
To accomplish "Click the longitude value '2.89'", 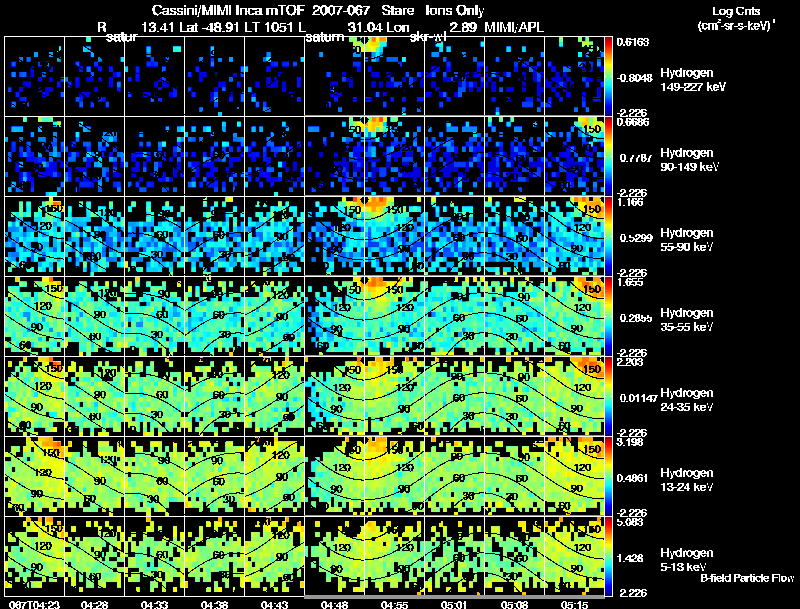I will pos(463,27).
